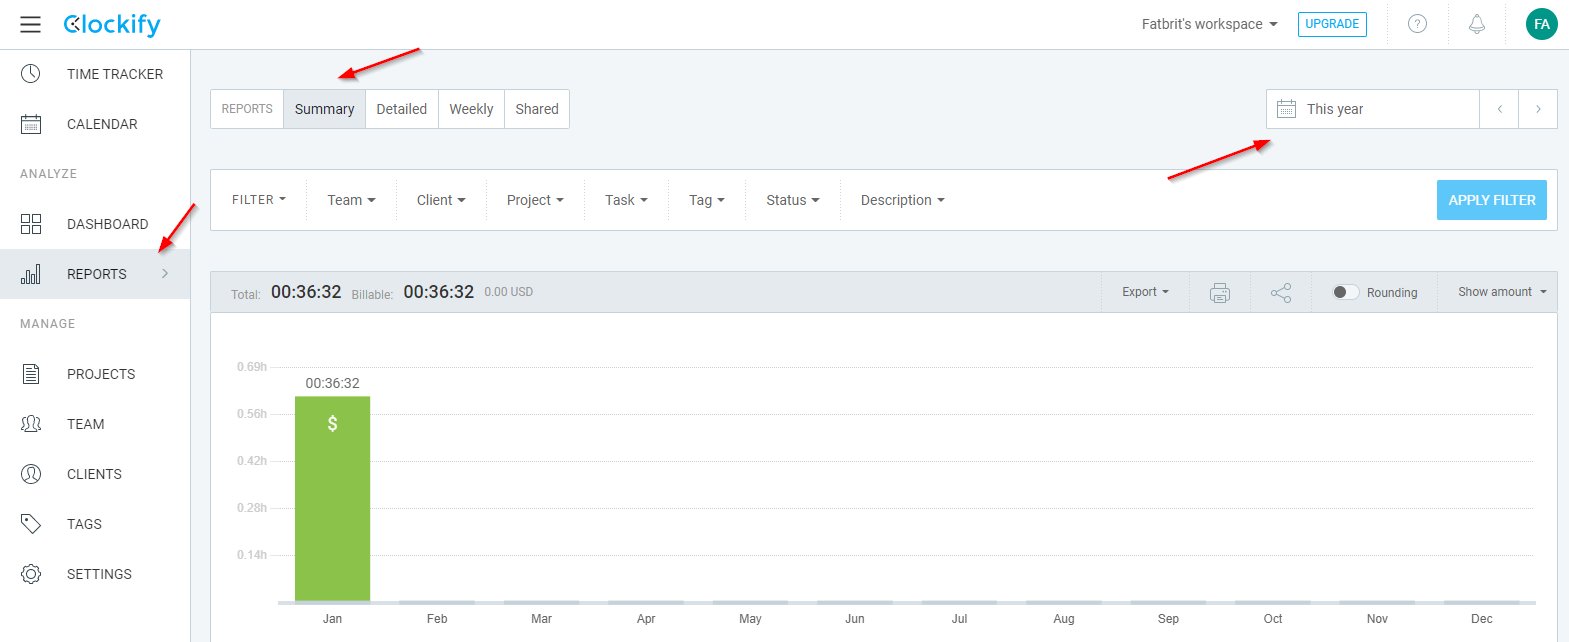Click the REPORTS label beside tabs
This screenshot has height=642, width=1569.
(247, 109)
